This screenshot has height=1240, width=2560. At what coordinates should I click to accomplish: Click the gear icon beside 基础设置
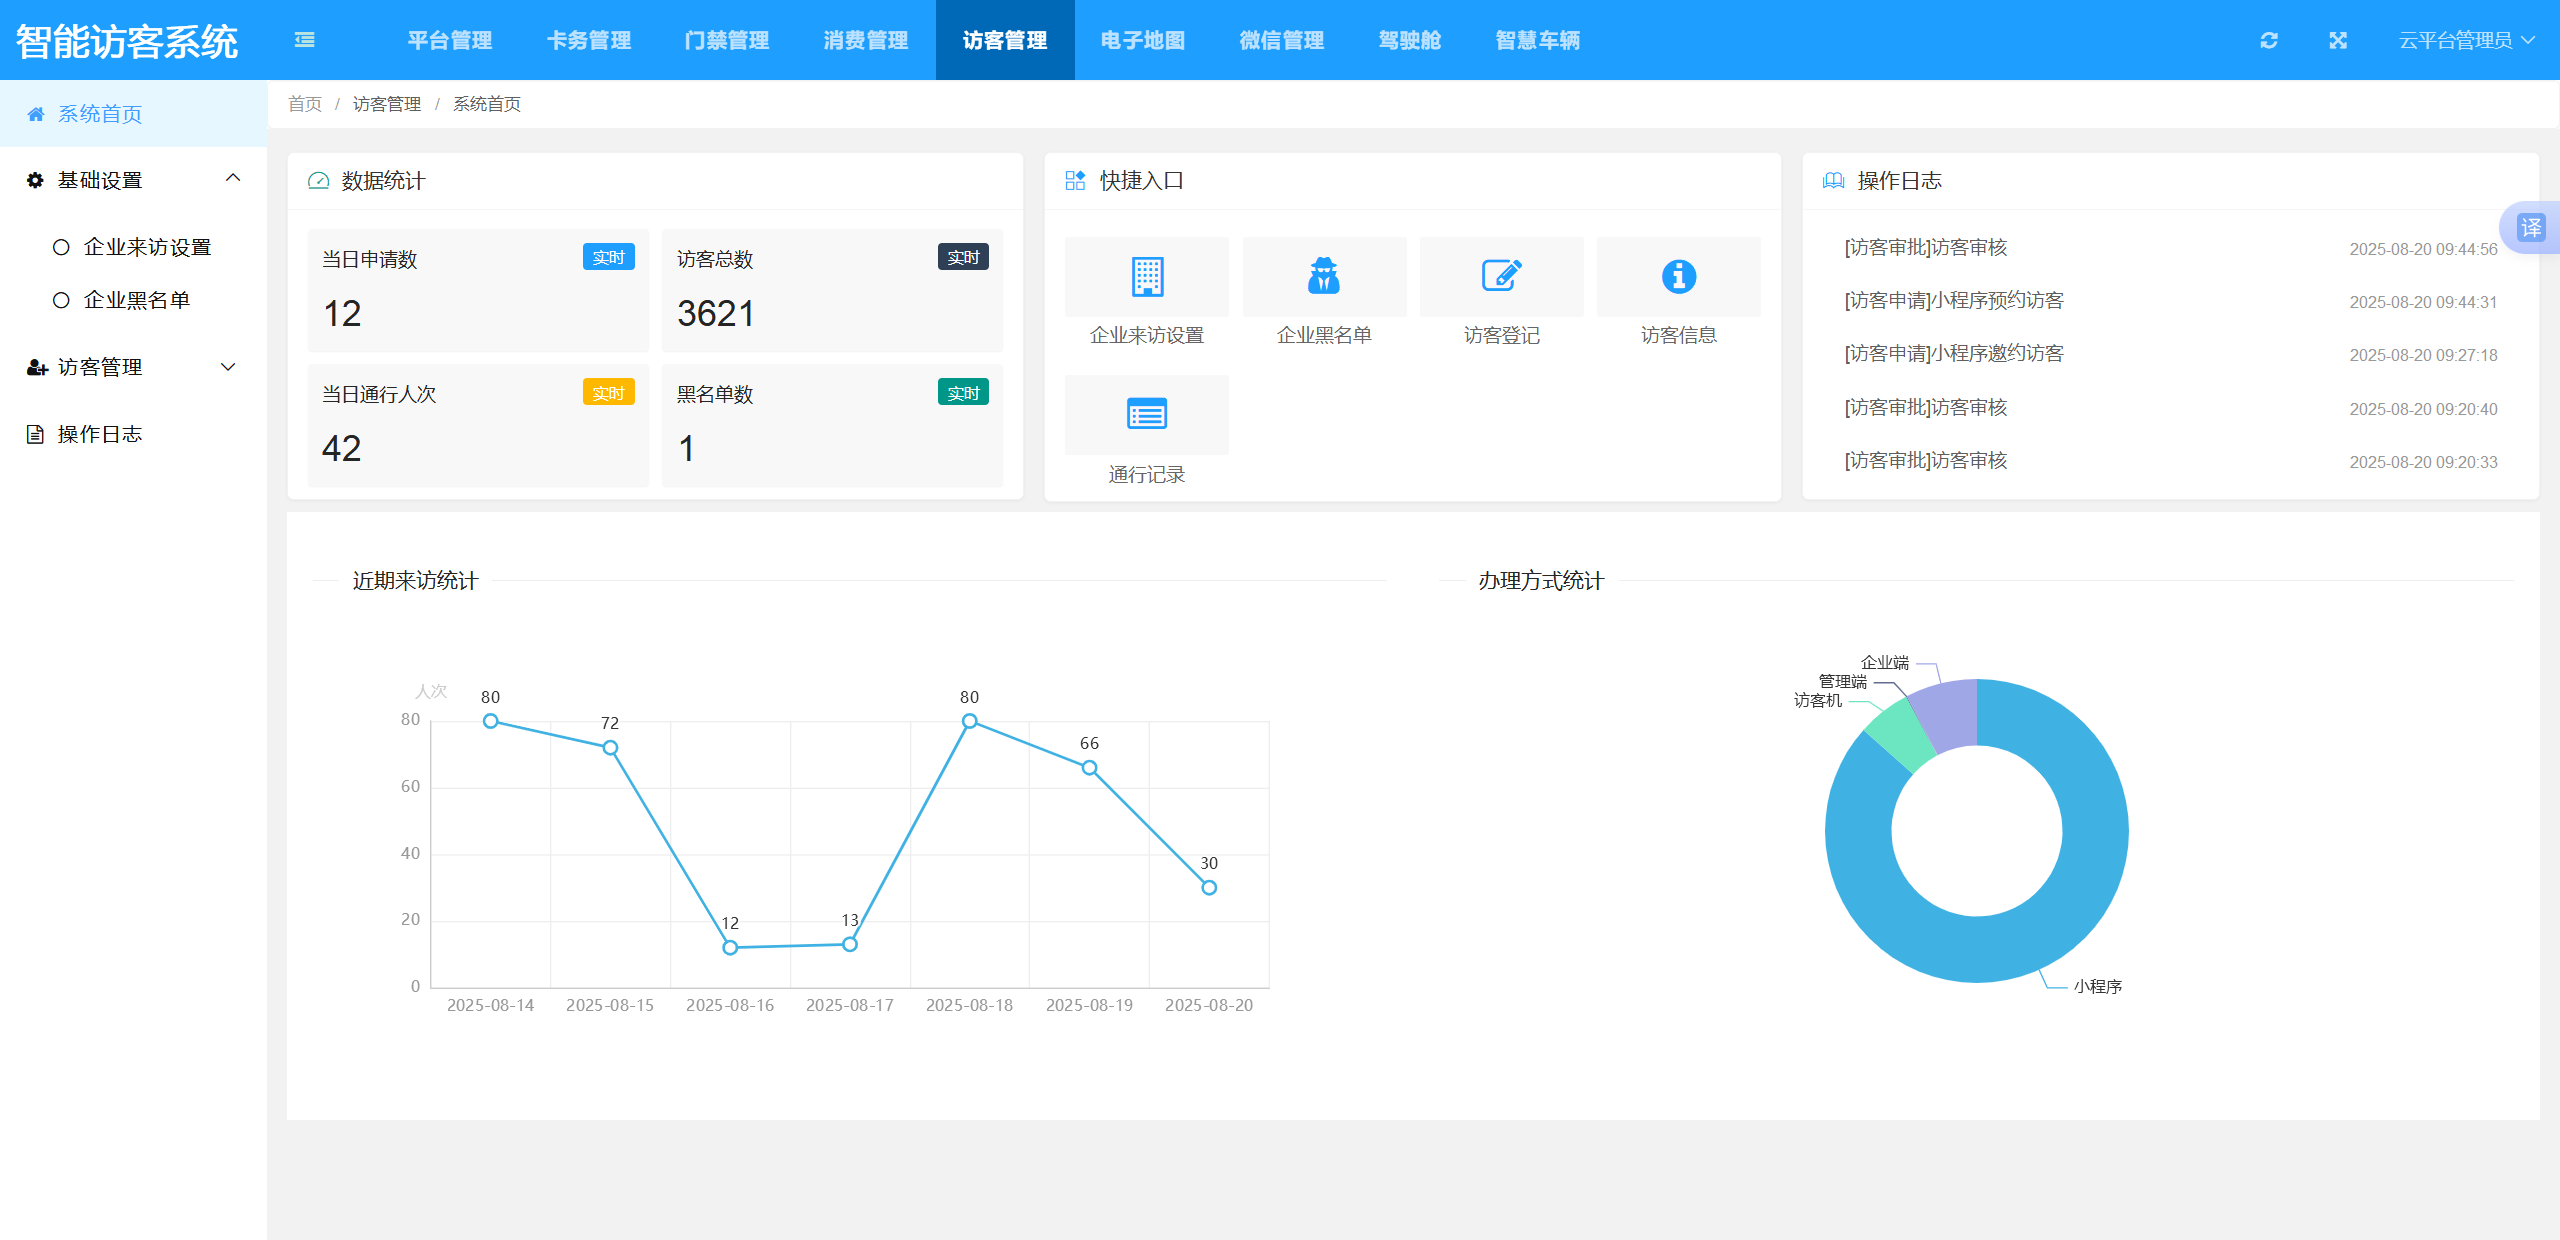click(35, 180)
